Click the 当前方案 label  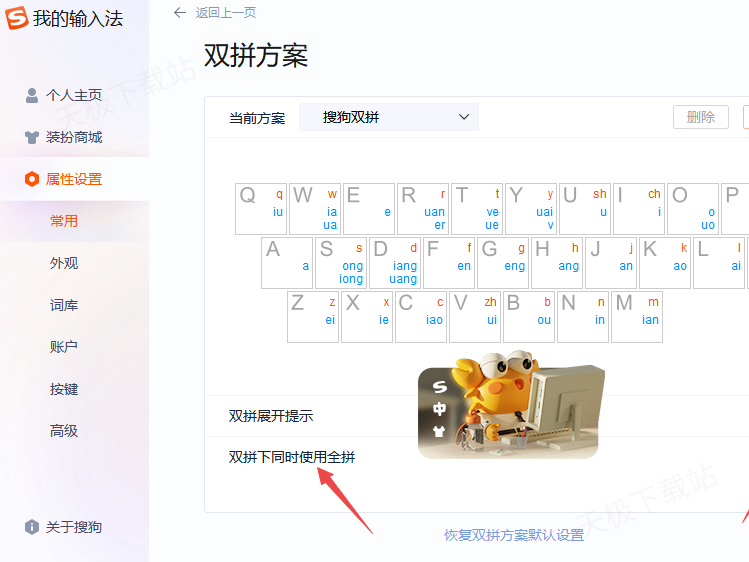pos(257,118)
